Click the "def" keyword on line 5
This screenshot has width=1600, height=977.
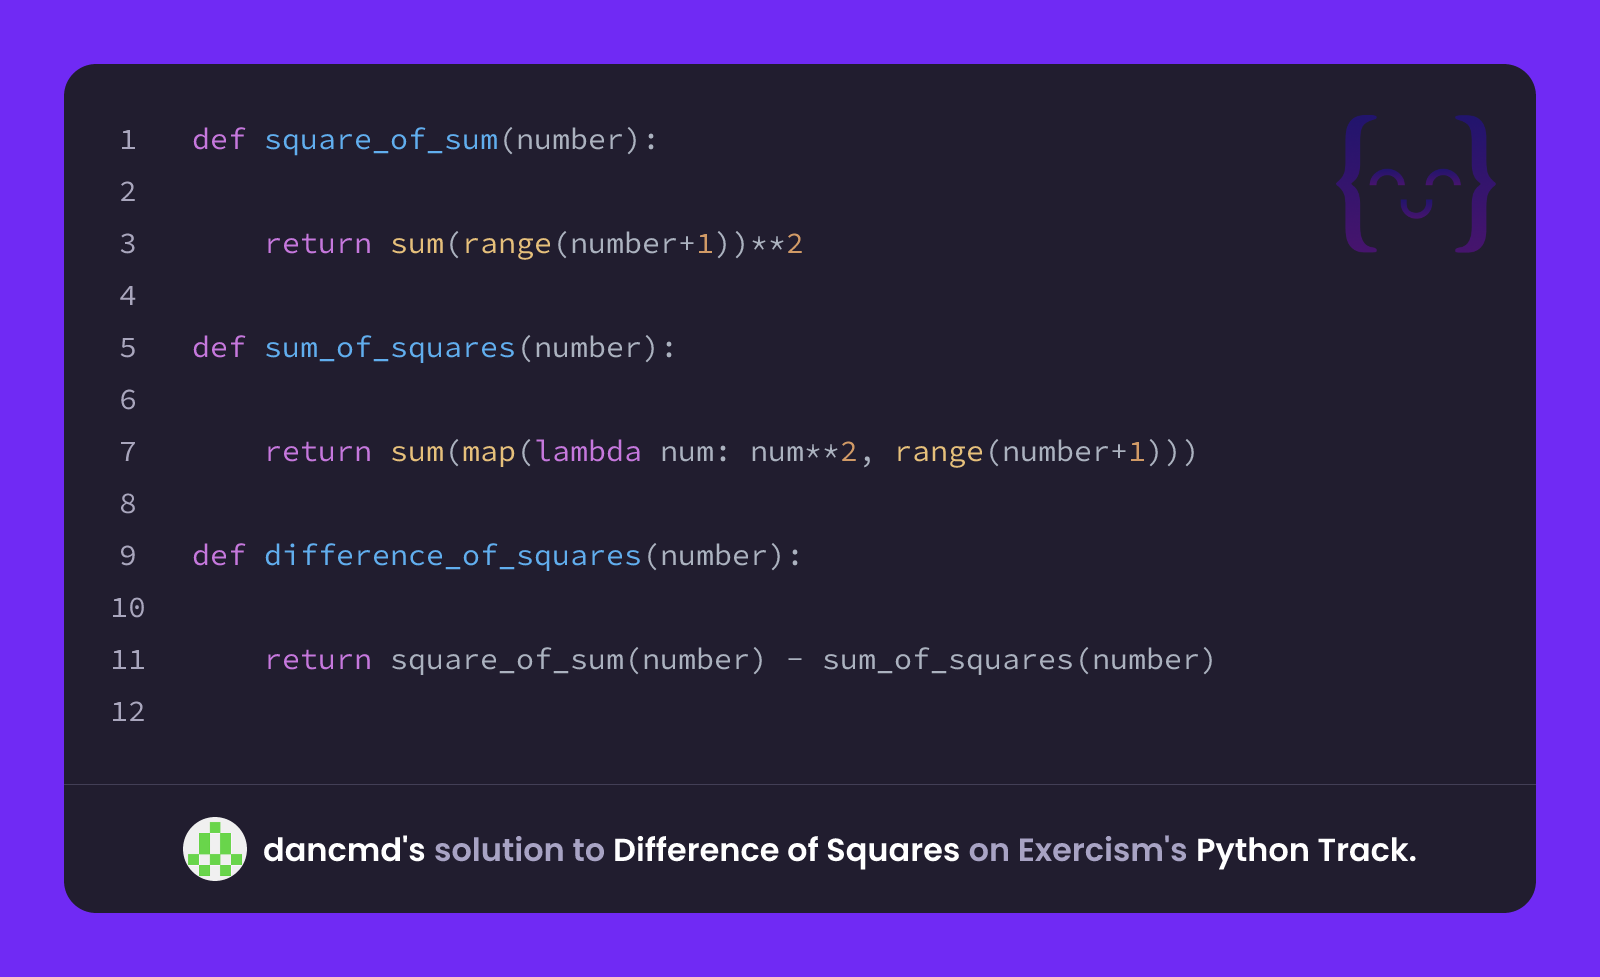(219, 348)
